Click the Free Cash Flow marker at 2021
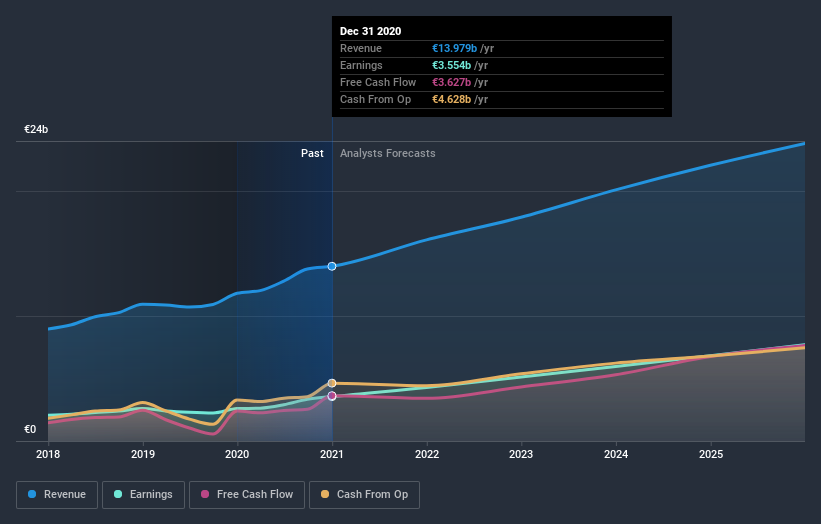 pos(332,396)
